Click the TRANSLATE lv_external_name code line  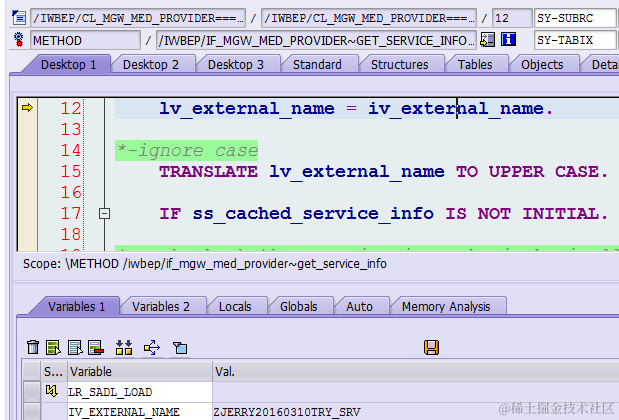(383, 172)
